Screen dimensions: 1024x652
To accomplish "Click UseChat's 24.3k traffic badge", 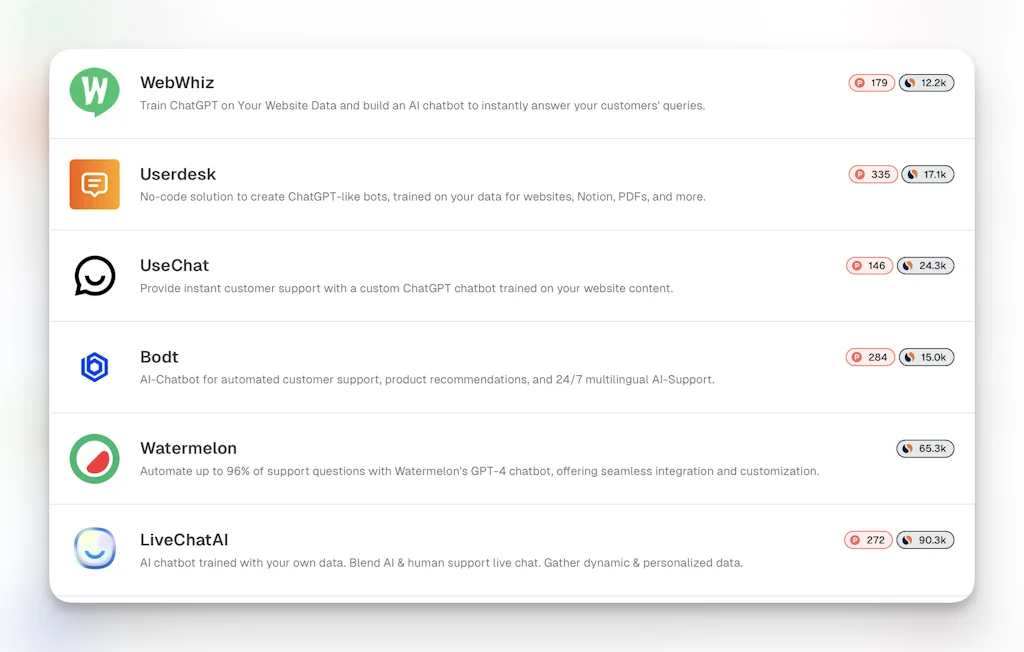I will [926, 265].
